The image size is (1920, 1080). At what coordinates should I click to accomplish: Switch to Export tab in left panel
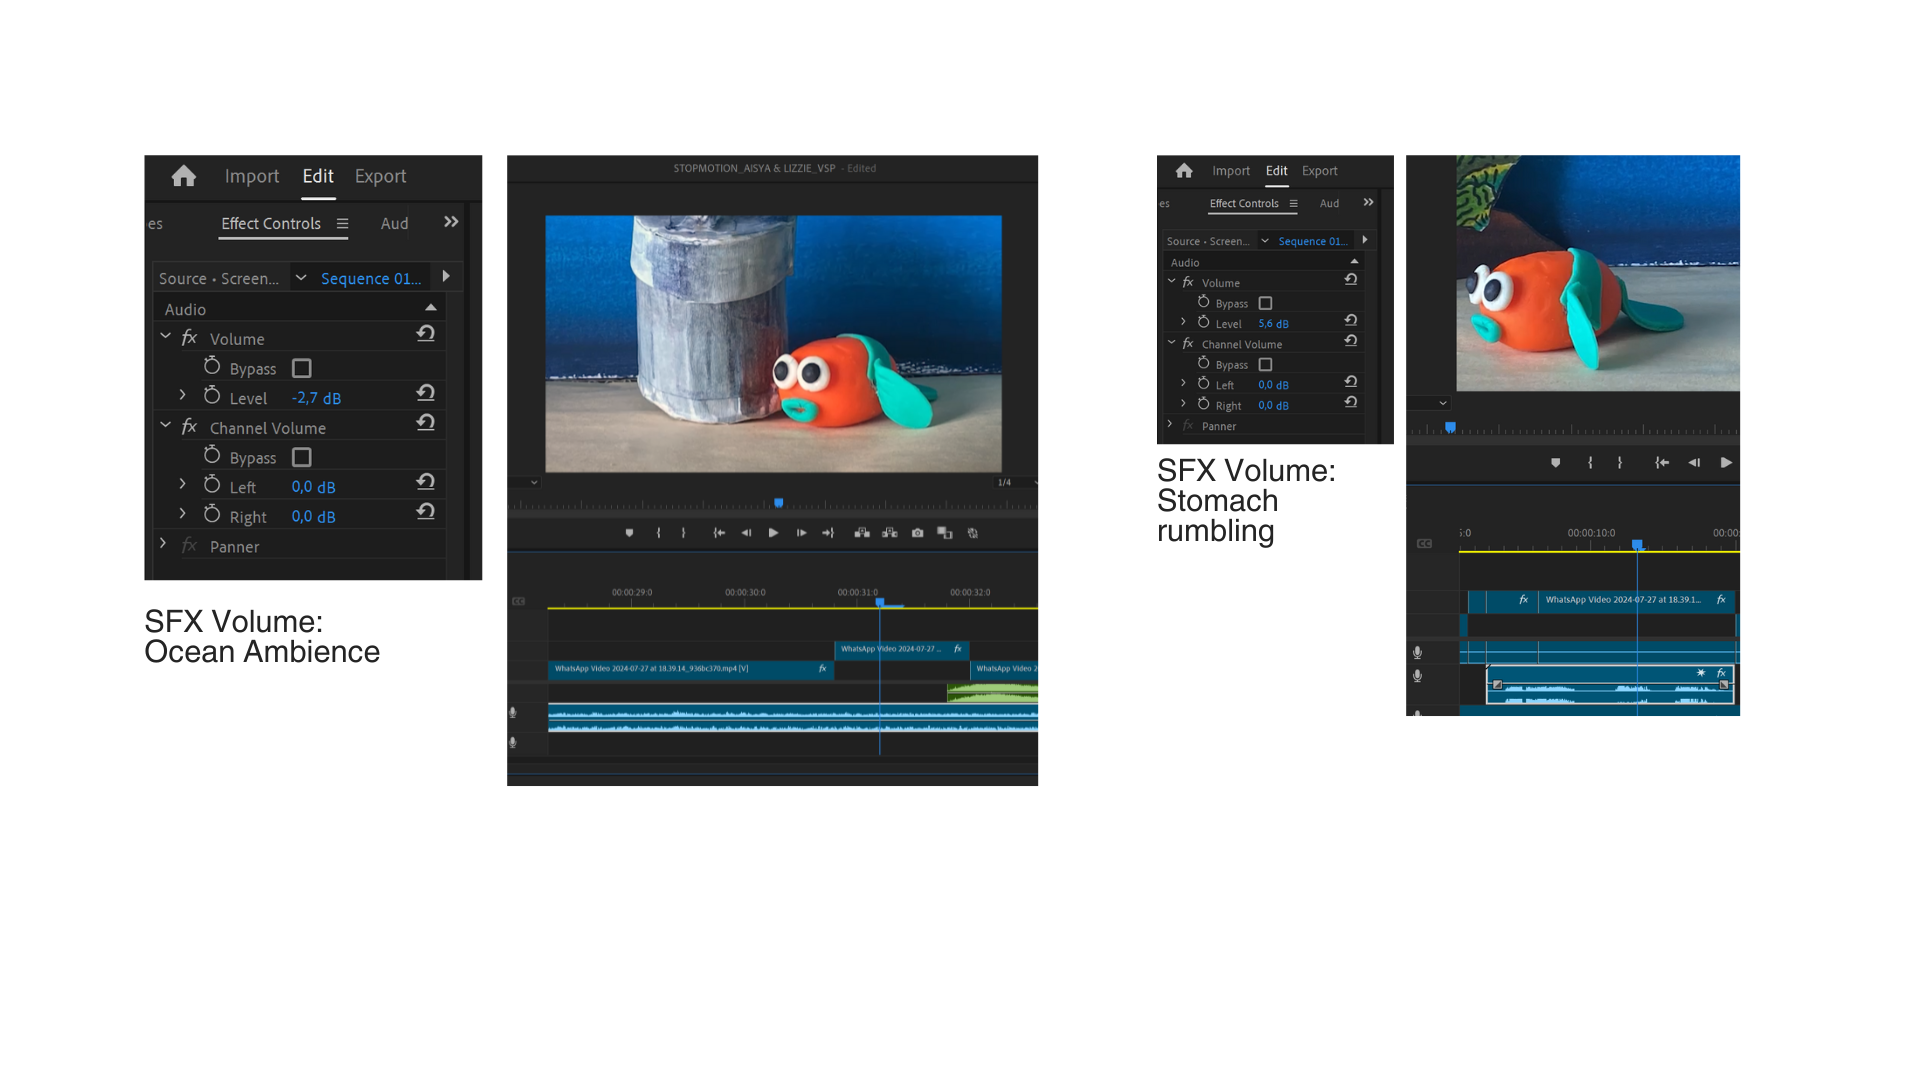pyautogui.click(x=380, y=176)
